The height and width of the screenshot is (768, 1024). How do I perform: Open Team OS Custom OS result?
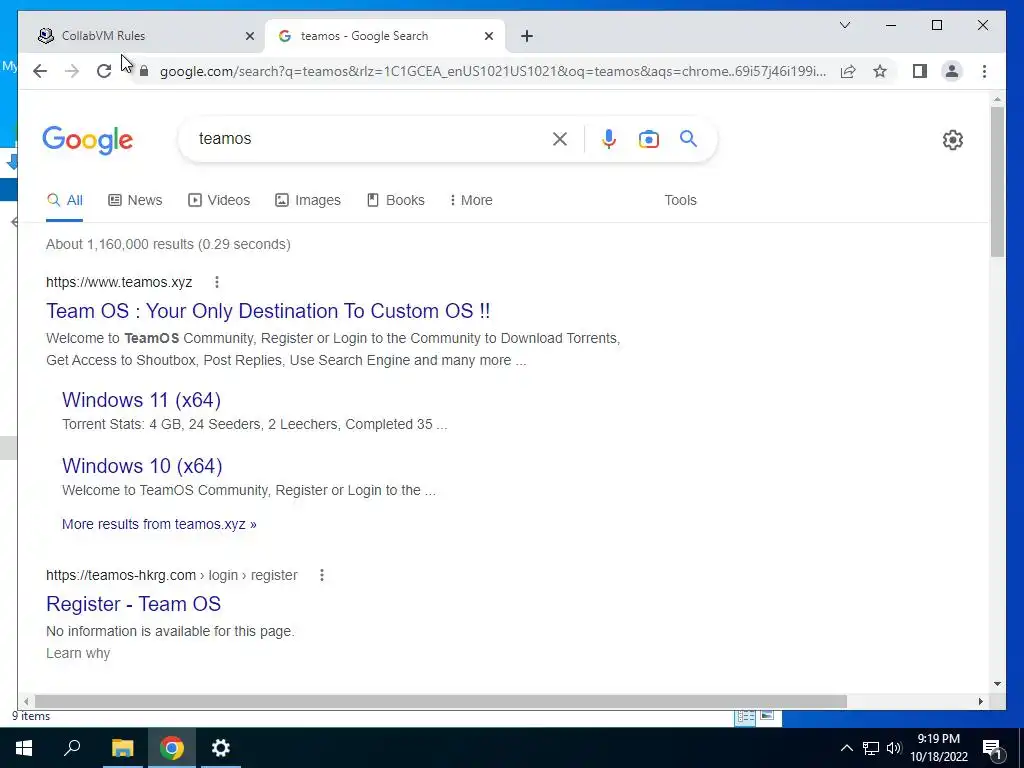click(x=268, y=311)
